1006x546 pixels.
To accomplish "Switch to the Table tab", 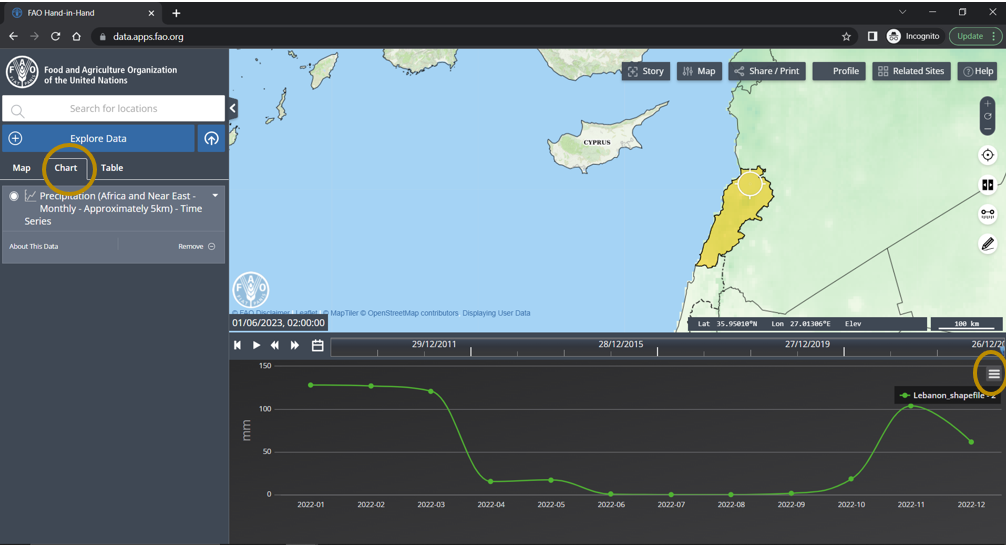I will (112, 168).
